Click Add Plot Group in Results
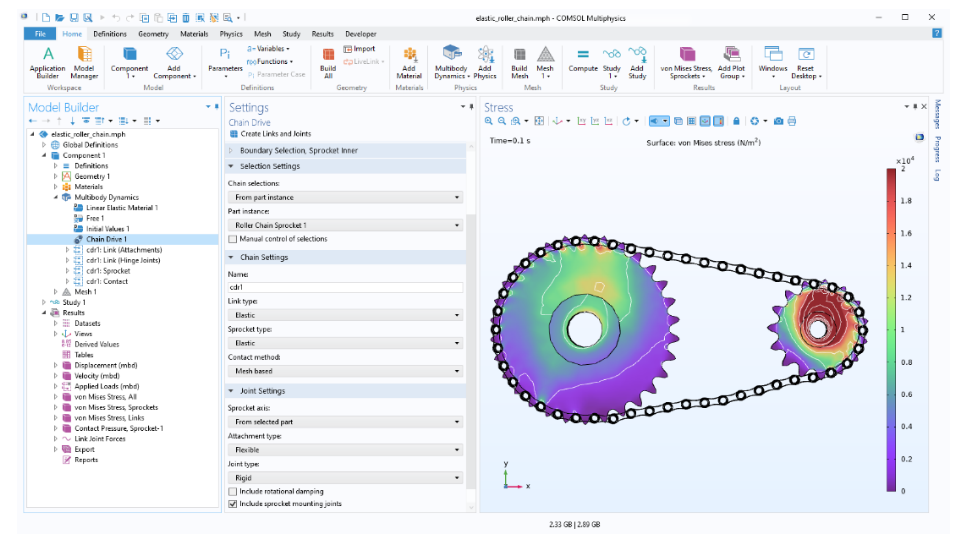The height and width of the screenshot is (535, 955). point(731,62)
